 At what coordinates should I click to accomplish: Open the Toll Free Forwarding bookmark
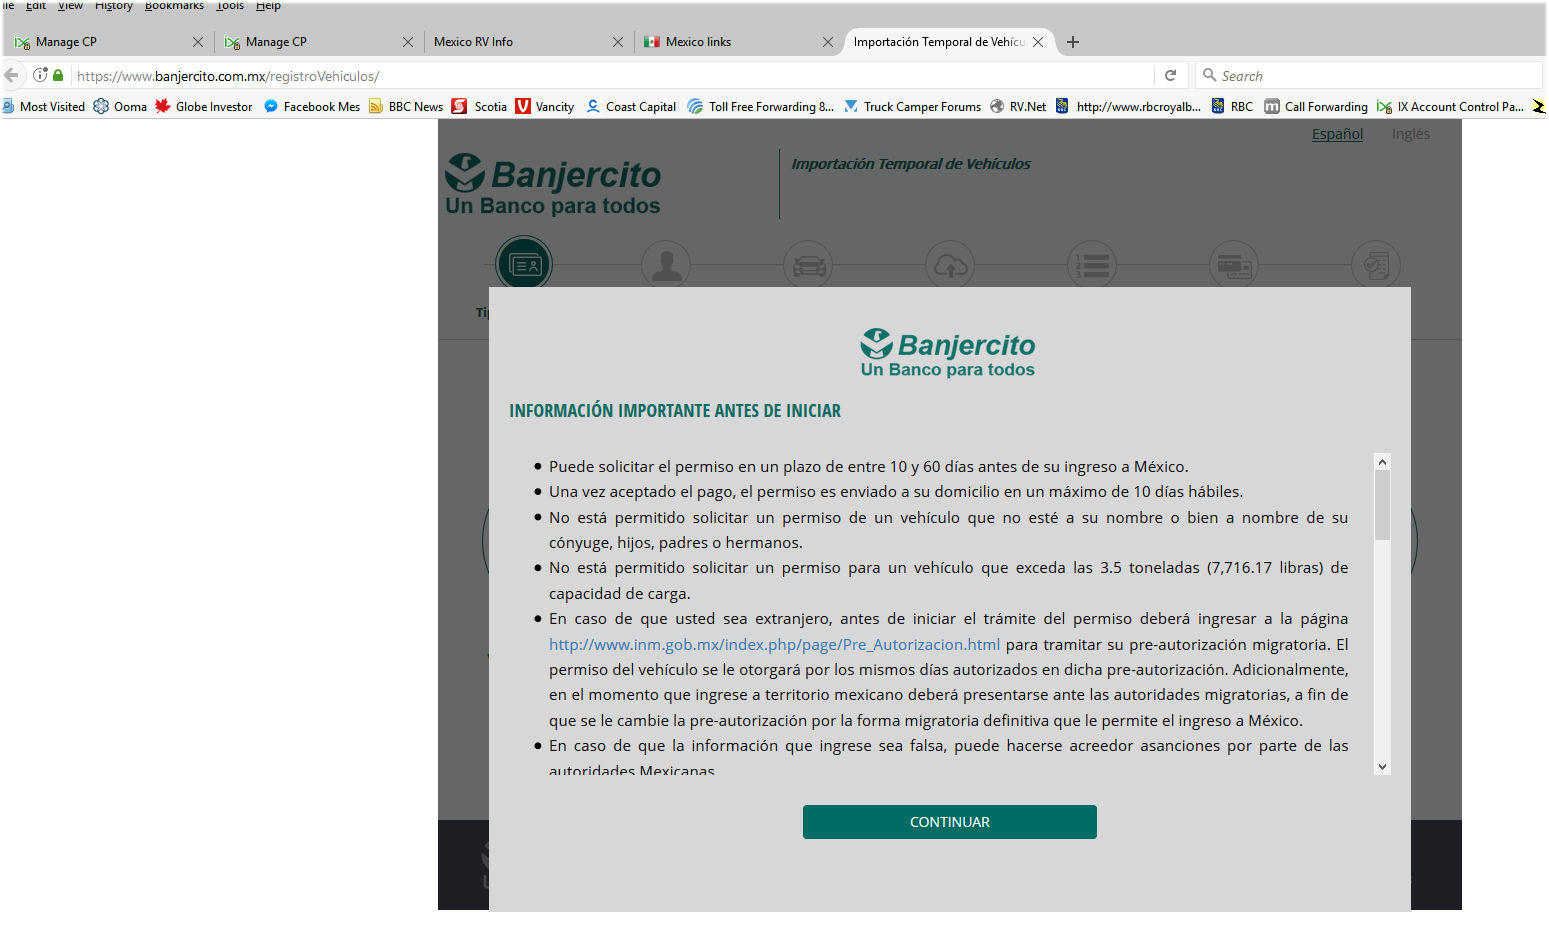pos(761,106)
